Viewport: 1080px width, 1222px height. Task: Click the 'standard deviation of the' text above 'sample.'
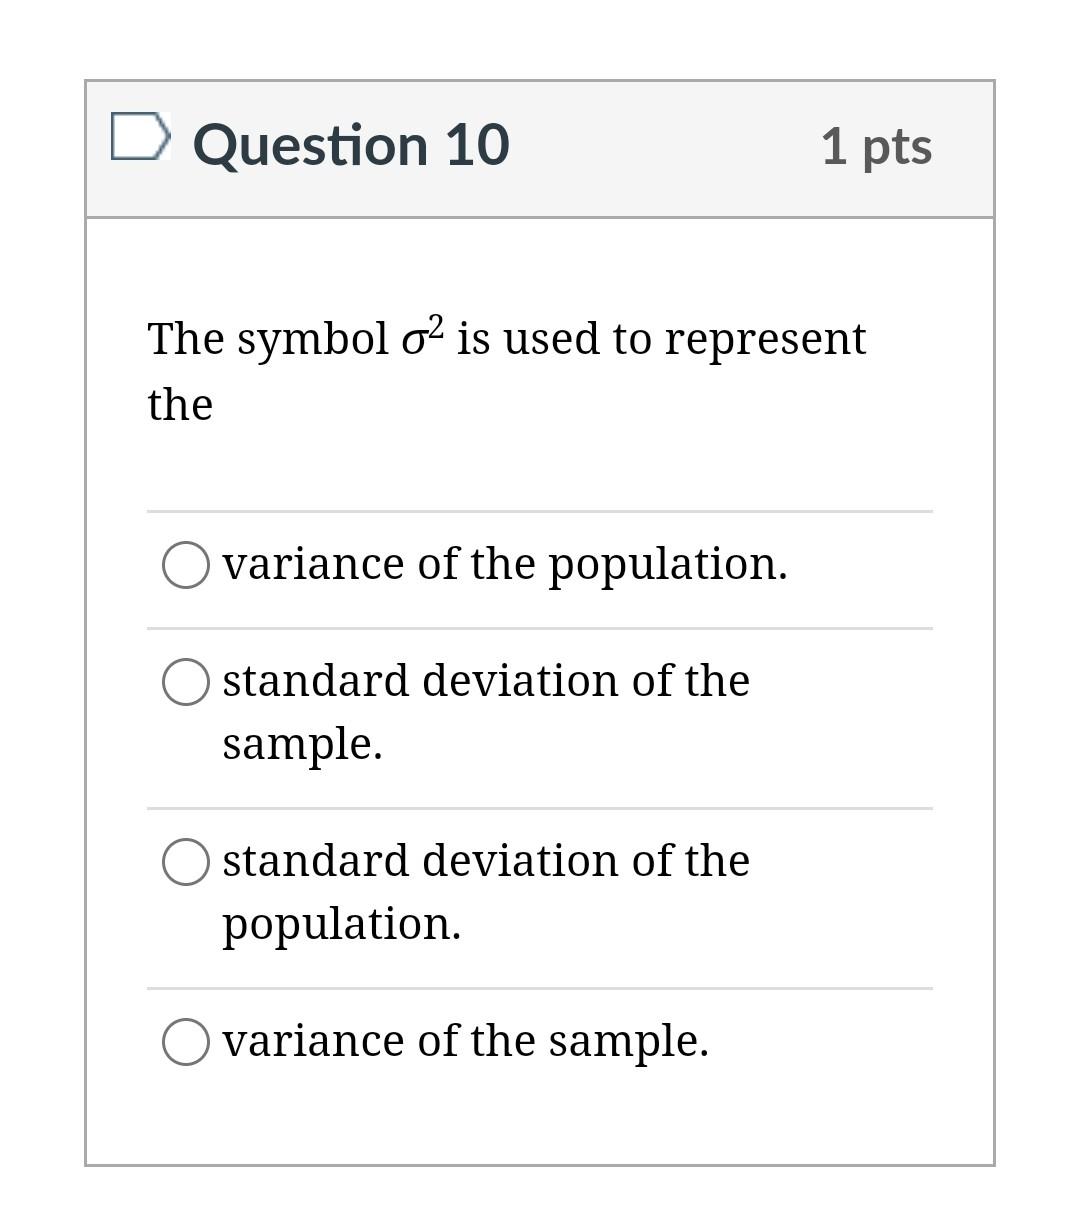[x=486, y=680]
